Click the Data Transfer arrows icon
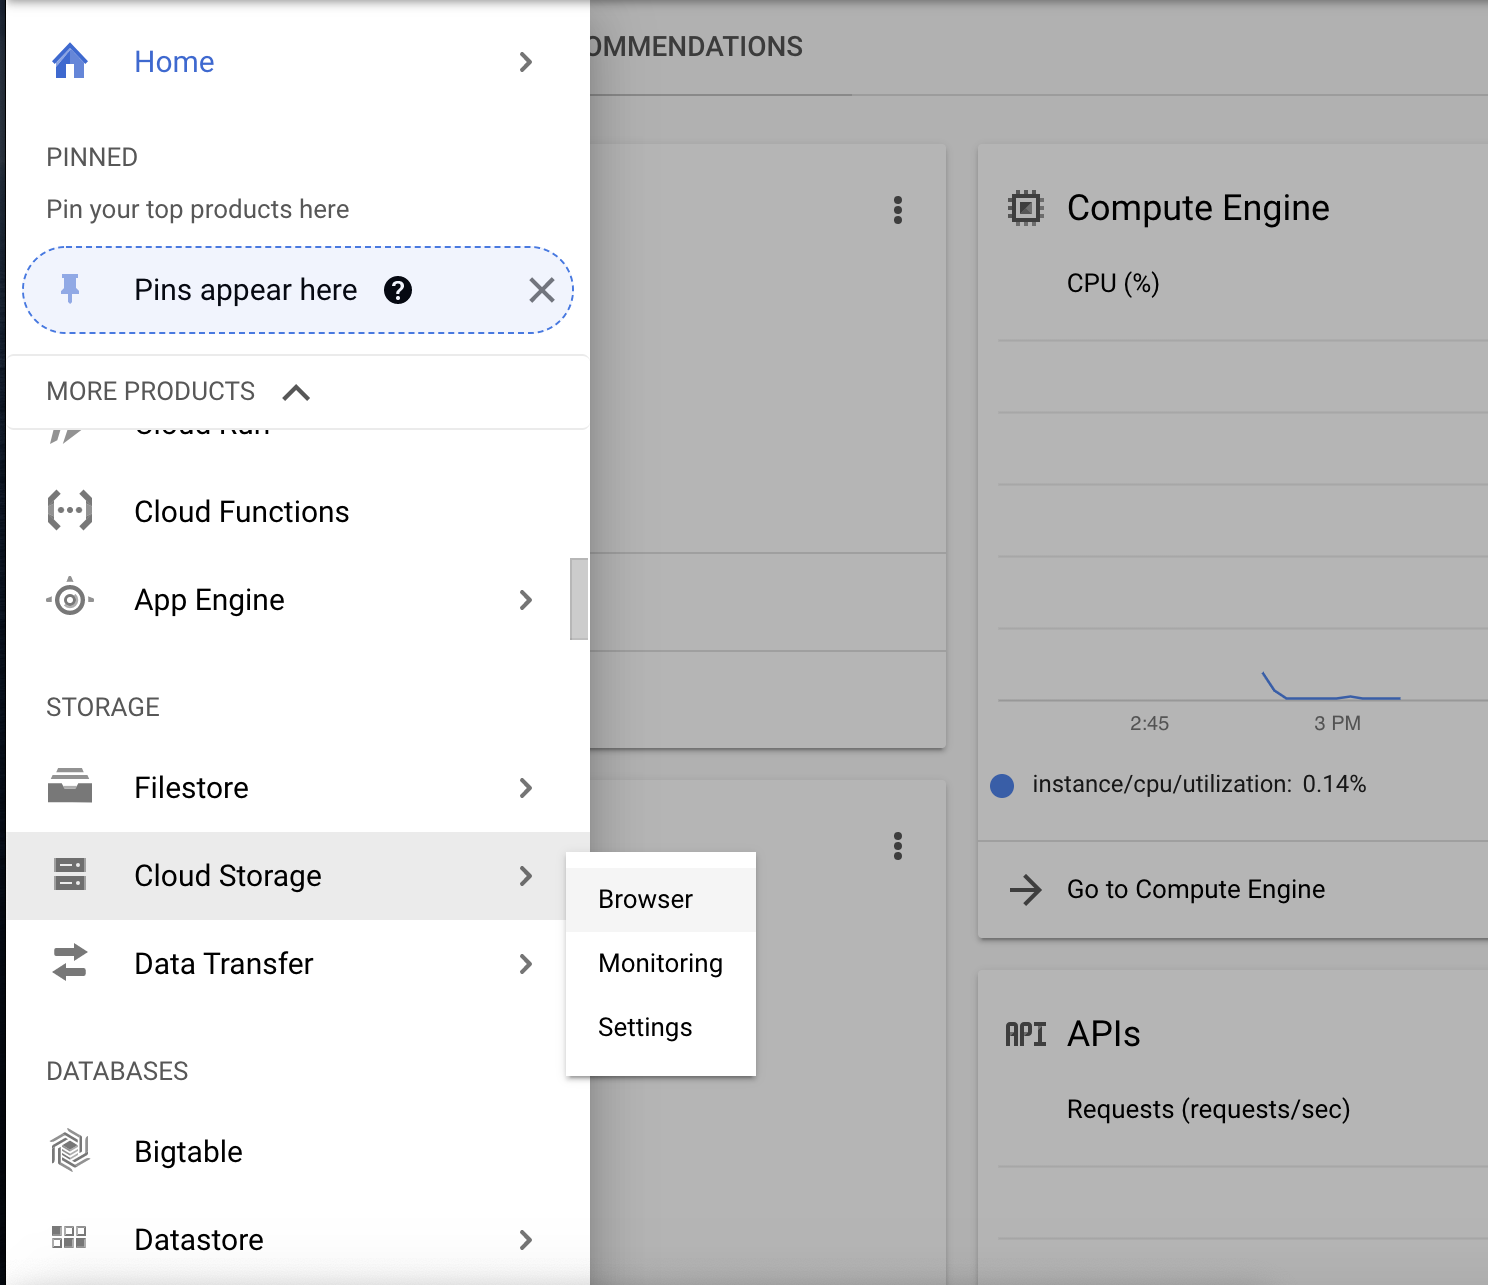 coord(69,963)
